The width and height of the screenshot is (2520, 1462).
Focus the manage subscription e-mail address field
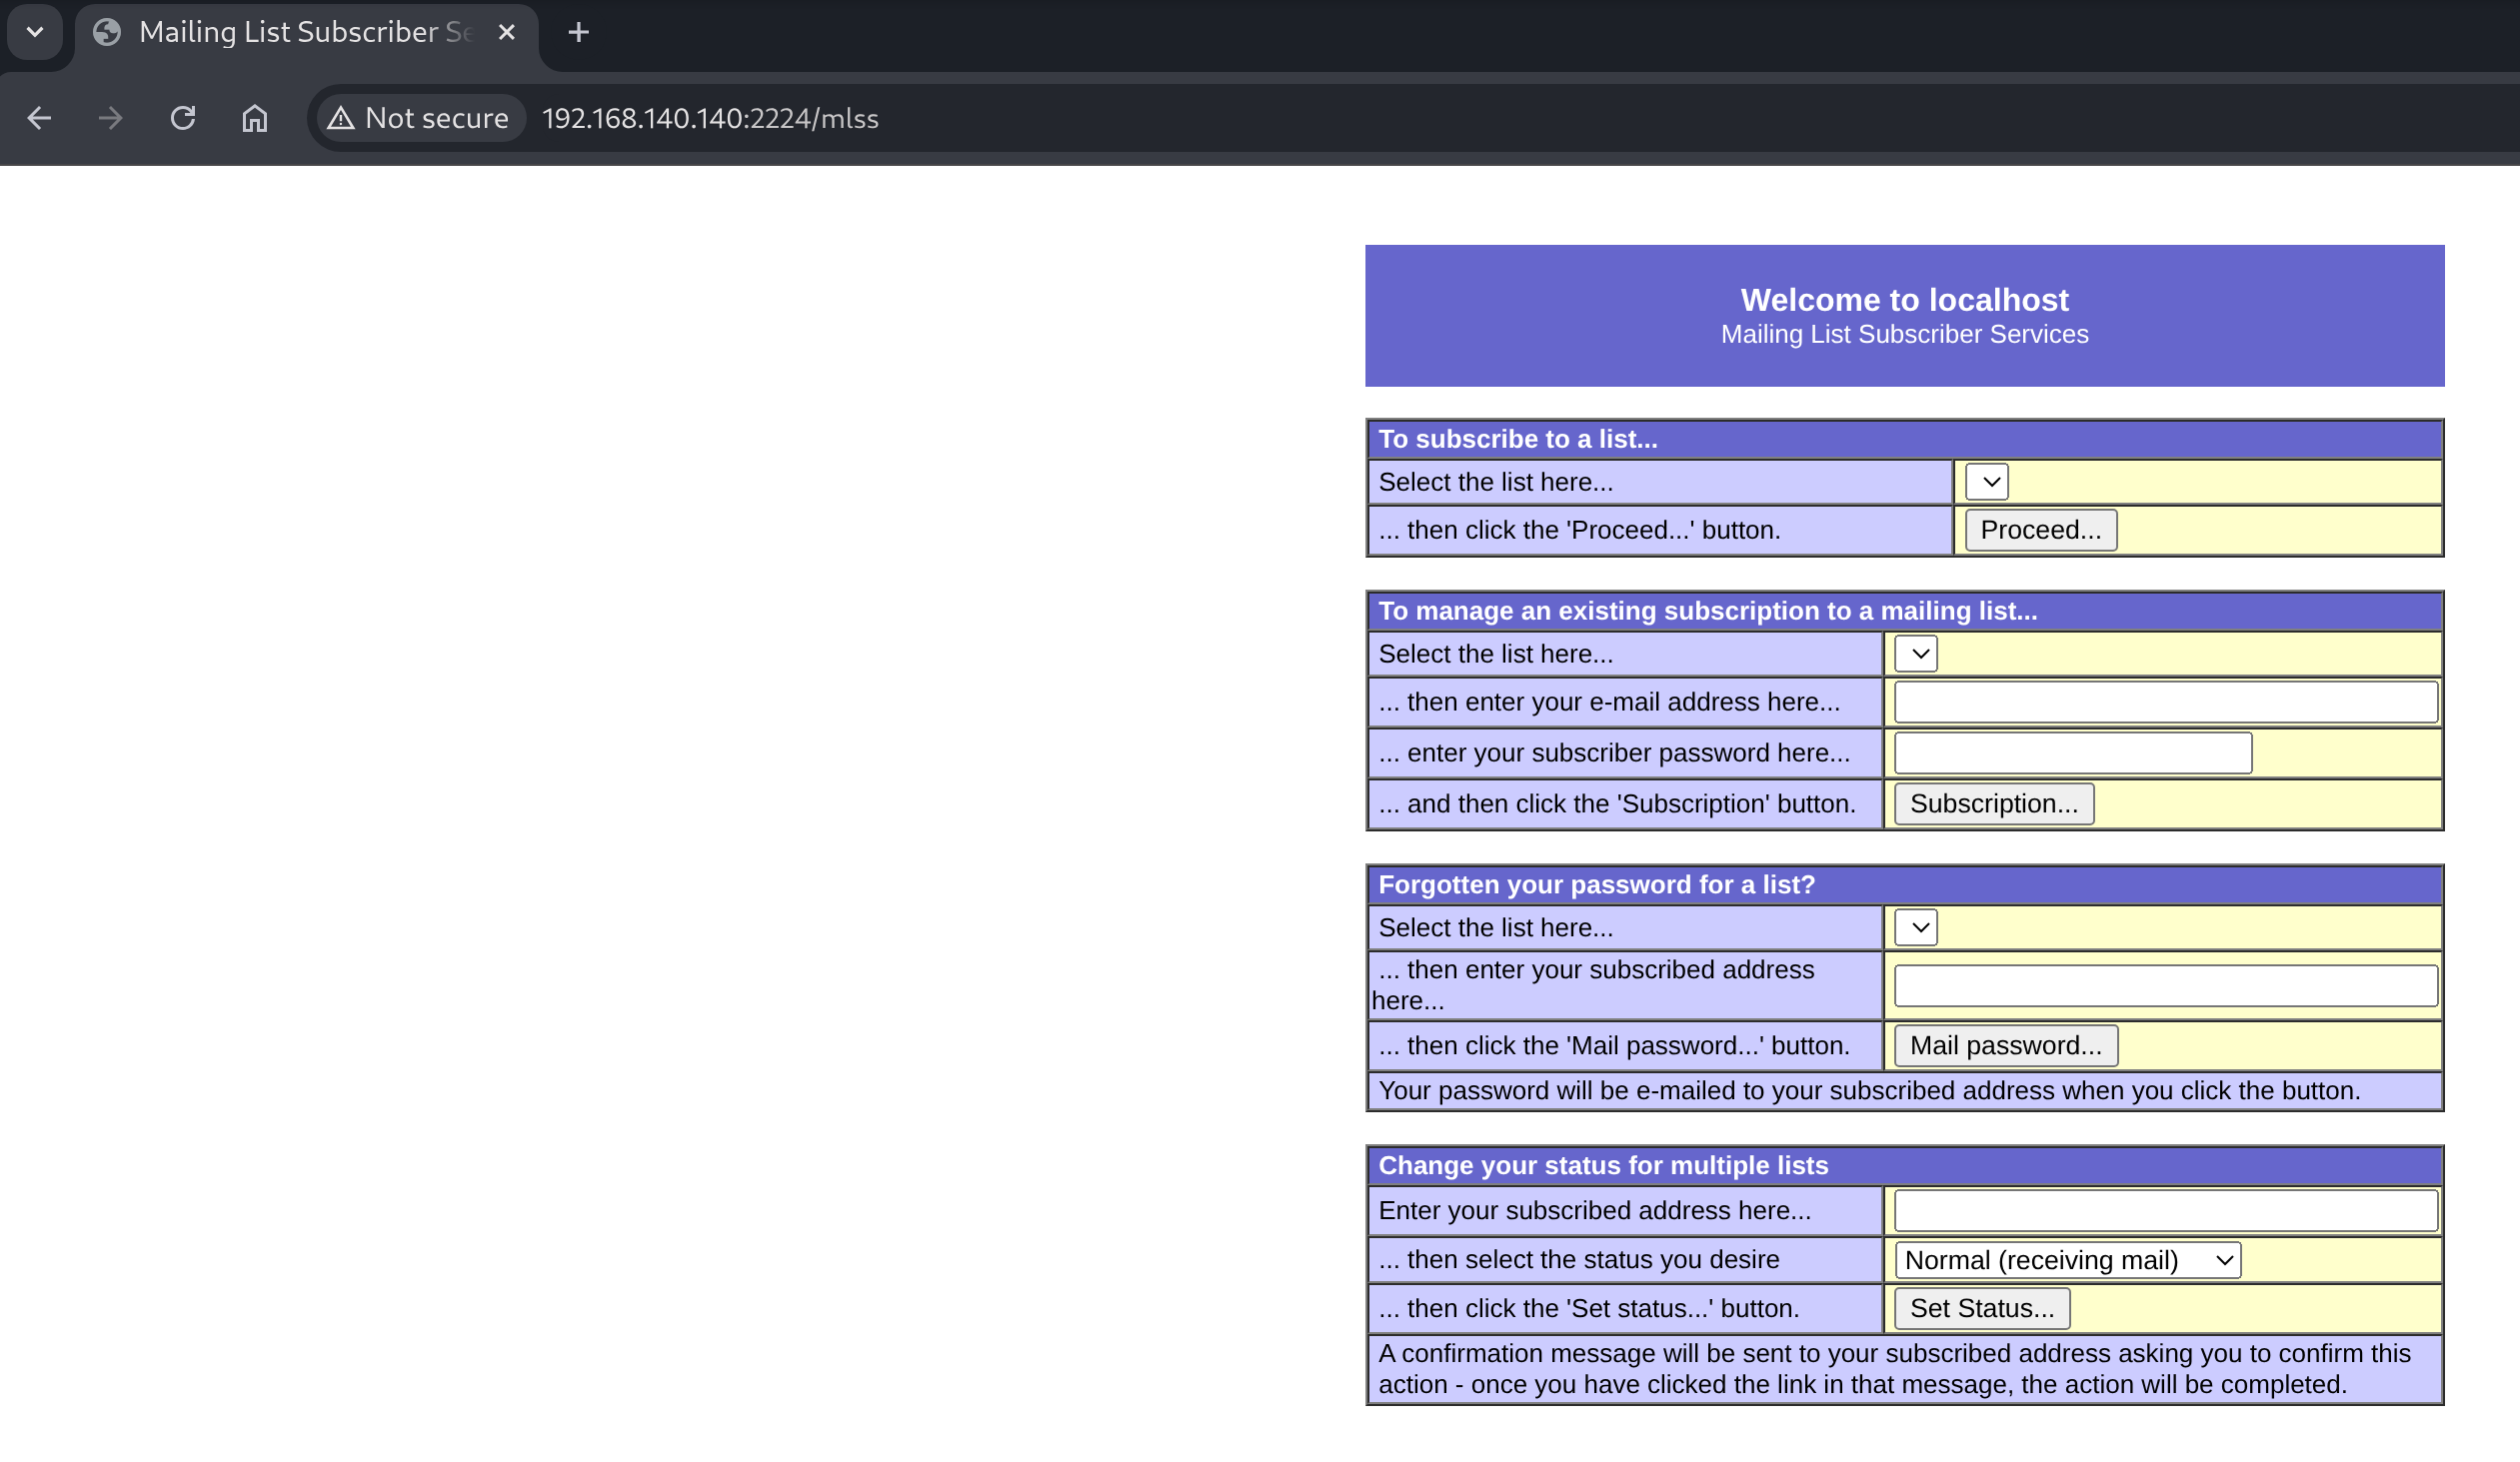coord(2165,702)
